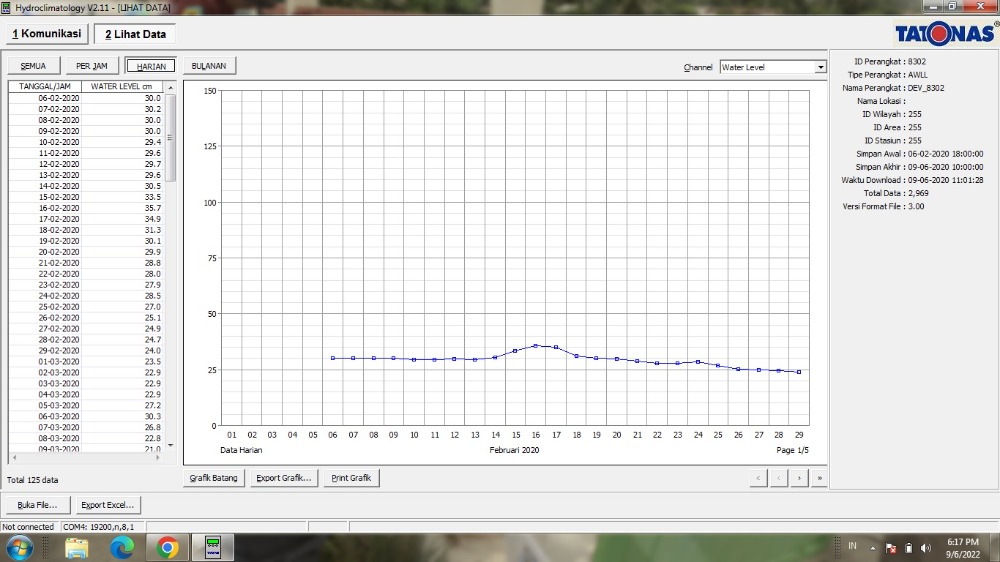
Task: Open File Explorer from taskbar
Action: click(x=77, y=547)
